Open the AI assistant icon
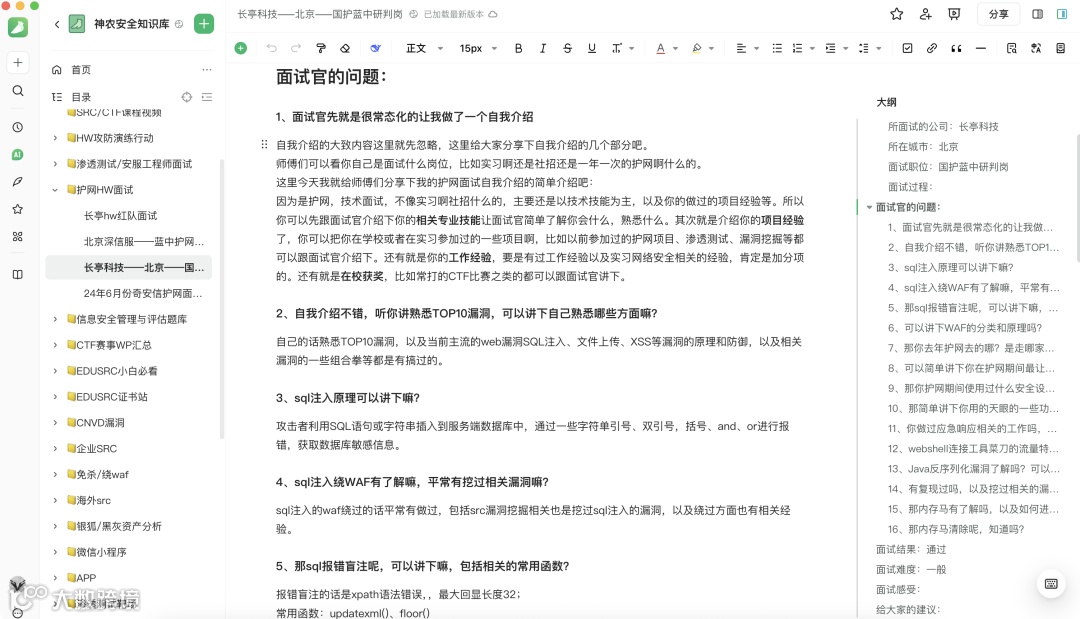The image size is (1080, 619). [x=18, y=155]
